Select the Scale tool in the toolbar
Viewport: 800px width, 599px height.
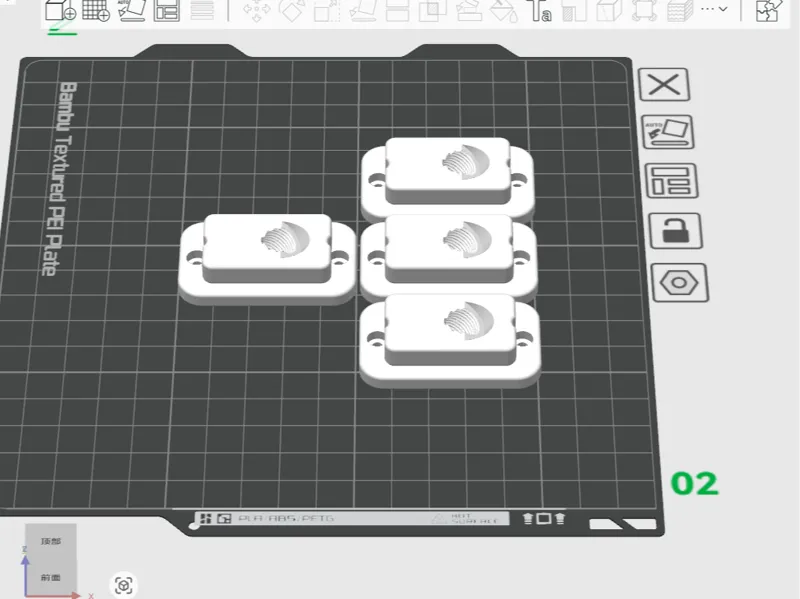click(x=327, y=10)
